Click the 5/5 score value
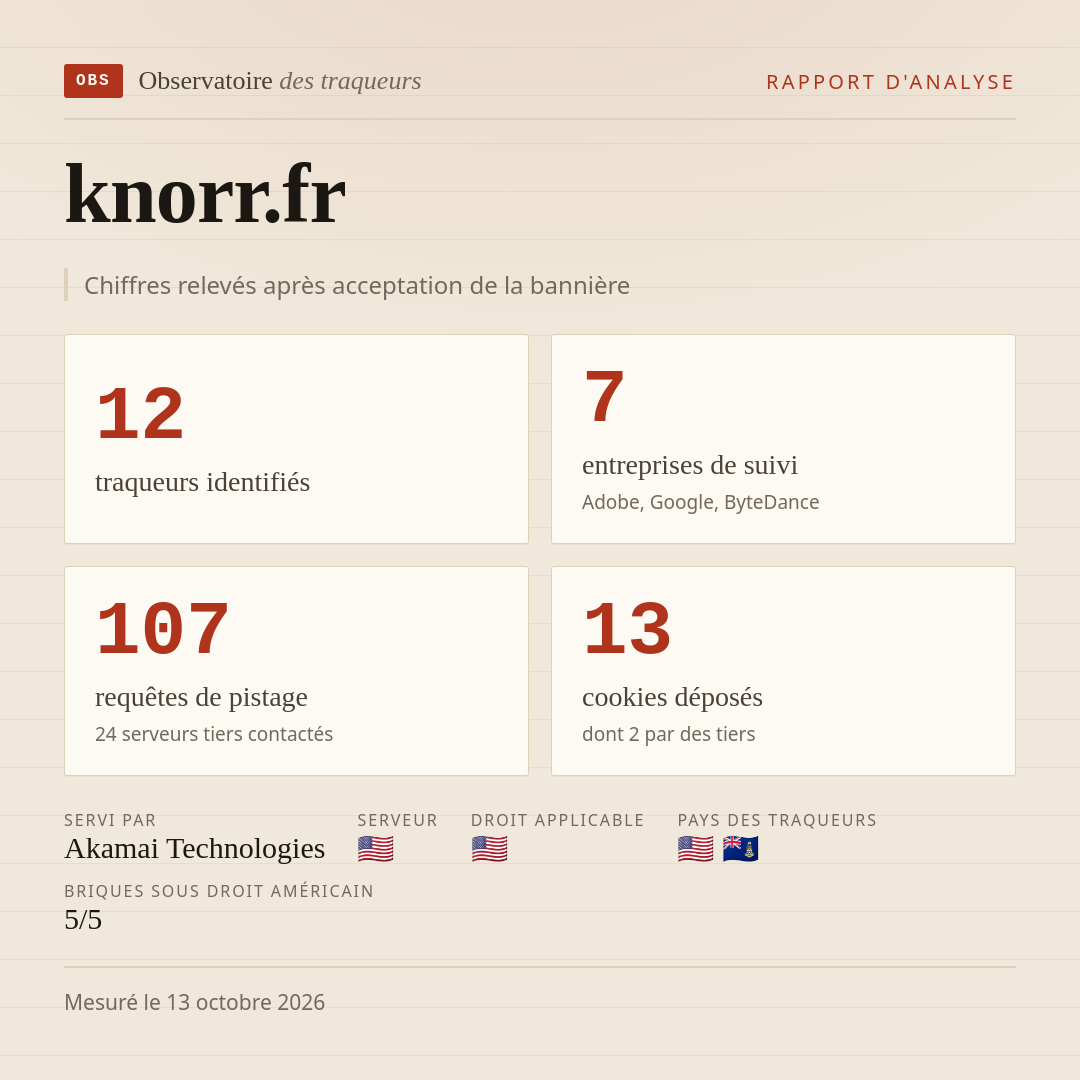The height and width of the screenshot is (1080, 1080). click(83, 920)
